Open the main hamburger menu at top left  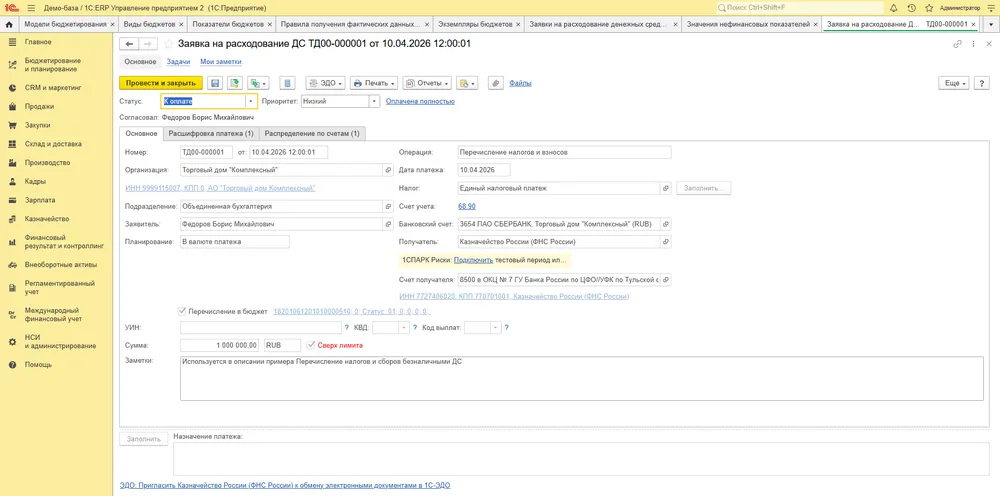point(31,8)
